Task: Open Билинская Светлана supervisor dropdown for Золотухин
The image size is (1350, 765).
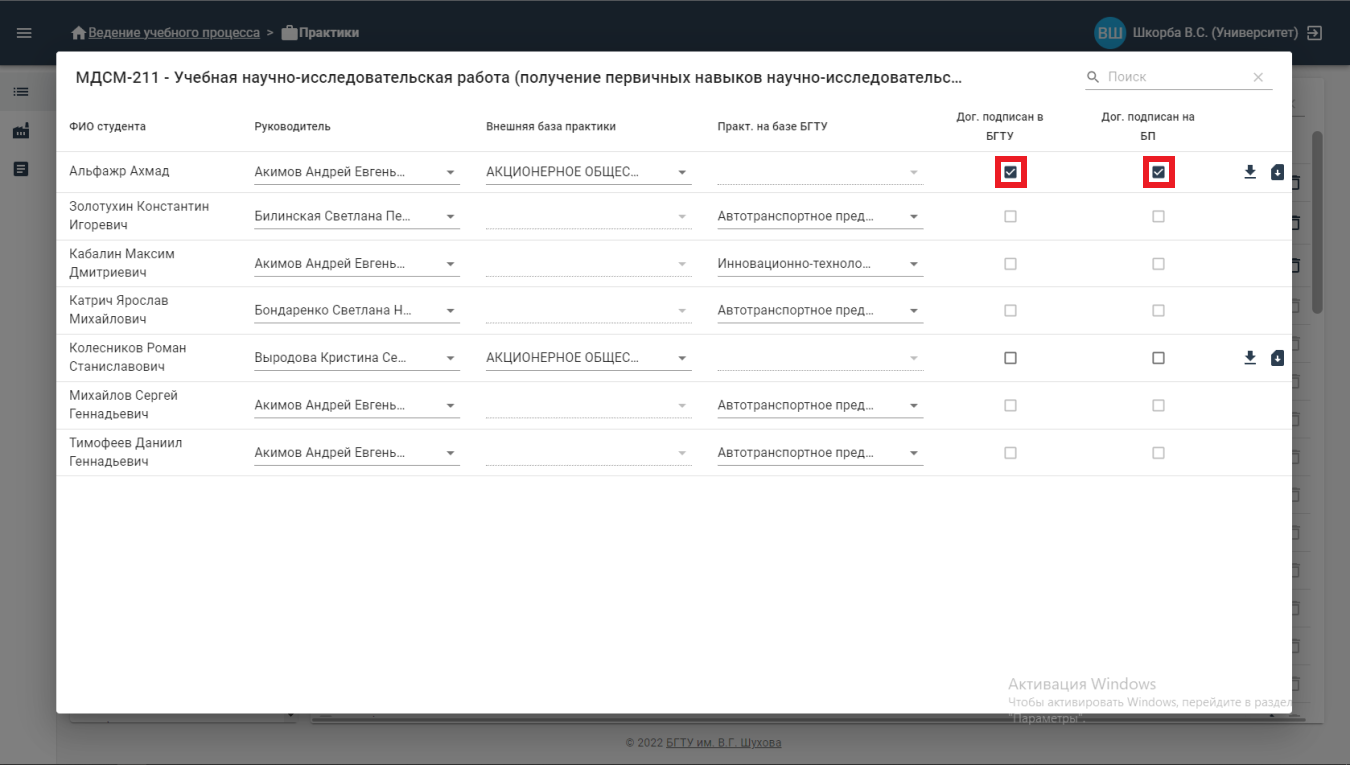Action: pos(357,216)
